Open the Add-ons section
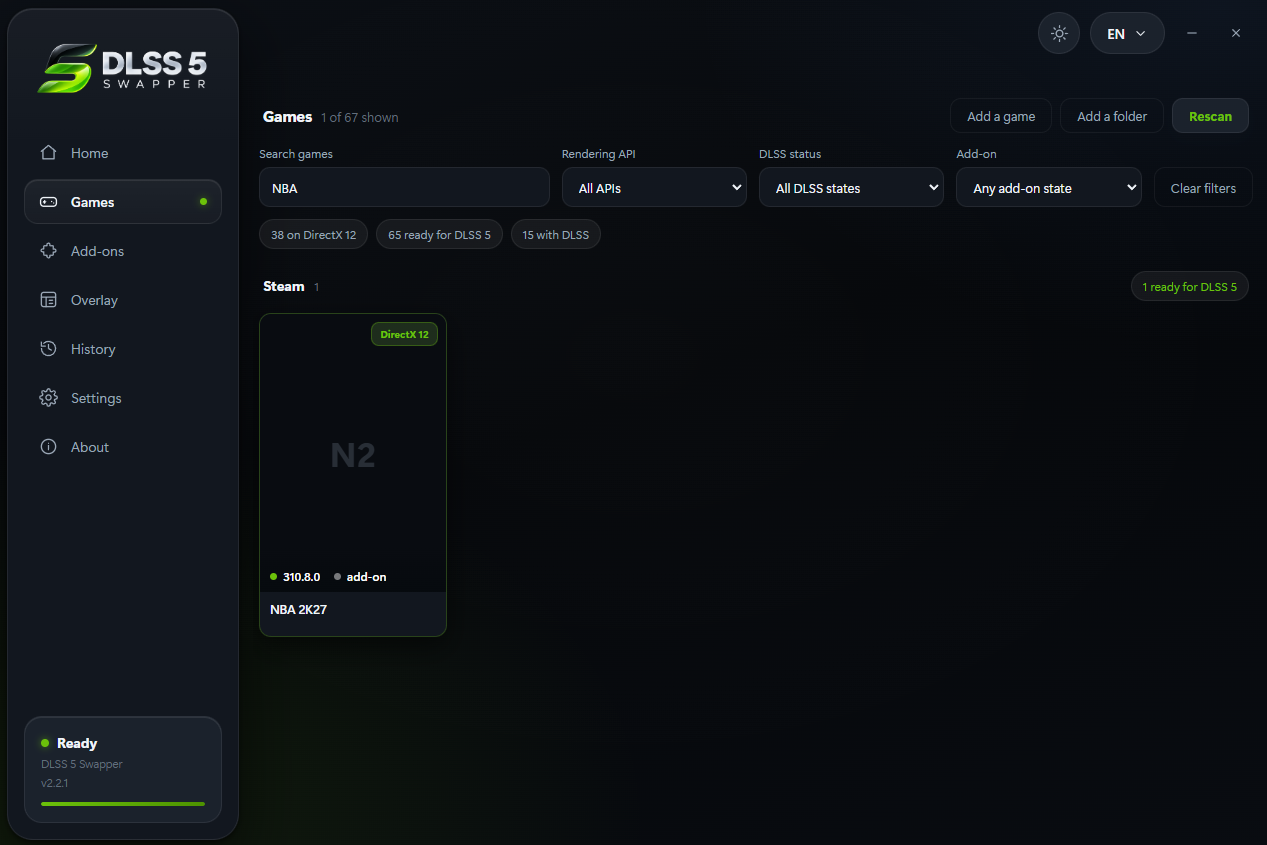This screenshot has width=1267, height=845. (123, 251)
